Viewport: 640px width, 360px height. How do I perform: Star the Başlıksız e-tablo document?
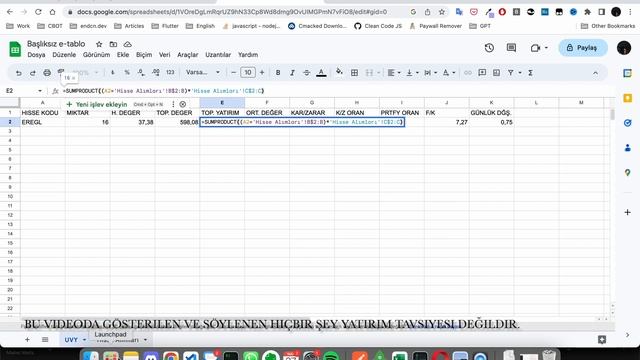point(99,44)
